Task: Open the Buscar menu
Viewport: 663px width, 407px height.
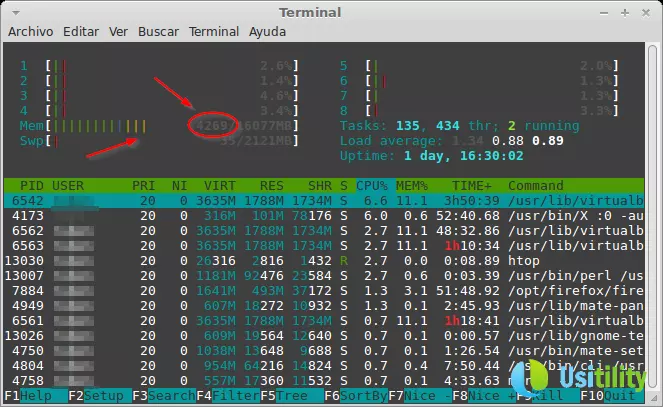Action: click(158, 32)
